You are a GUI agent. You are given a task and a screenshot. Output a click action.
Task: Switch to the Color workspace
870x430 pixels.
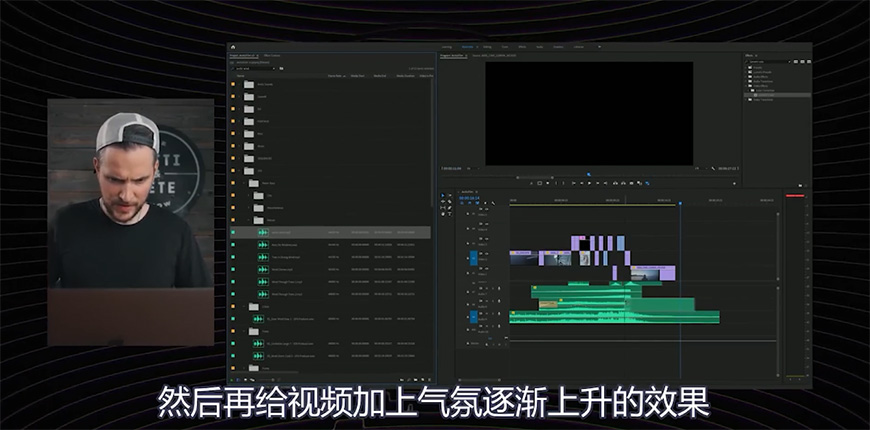pyautogui.click(x=505, y=47)
